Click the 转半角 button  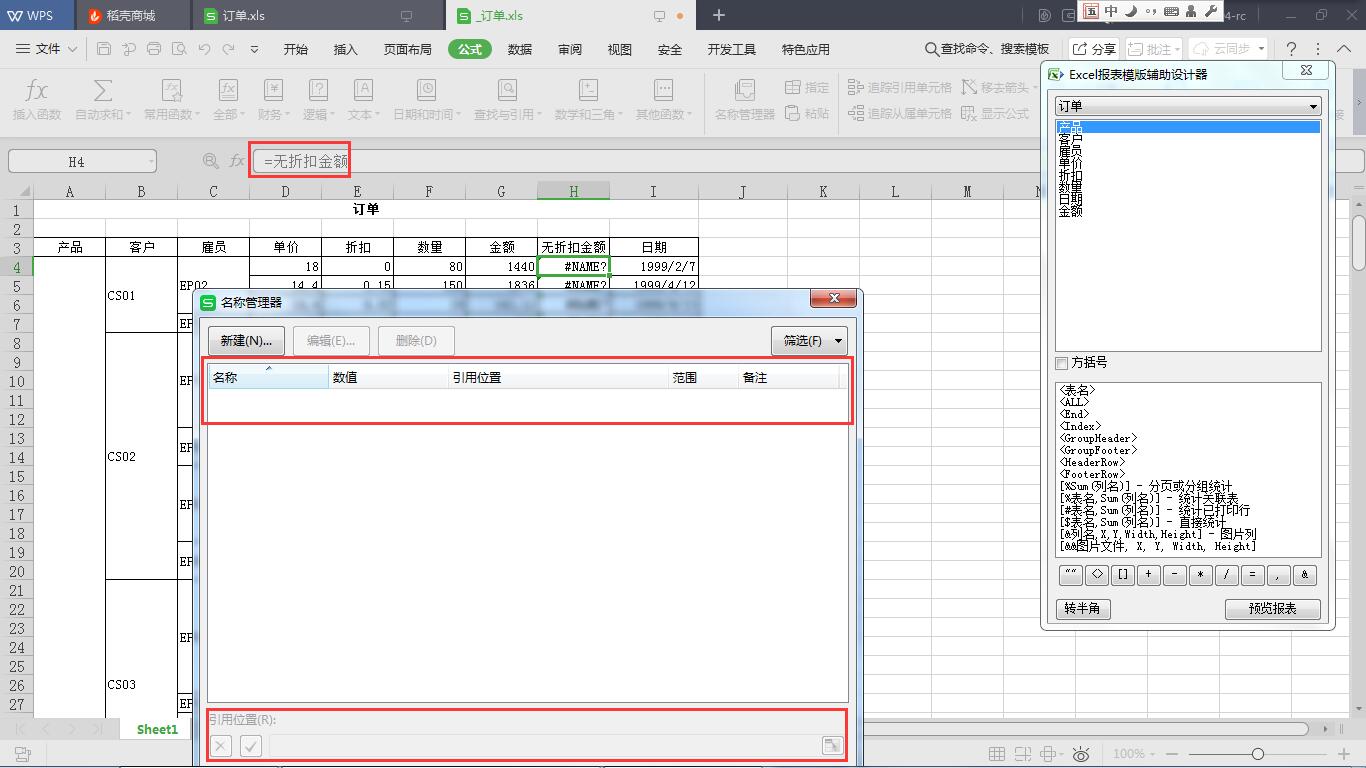tap(1082, 609)
